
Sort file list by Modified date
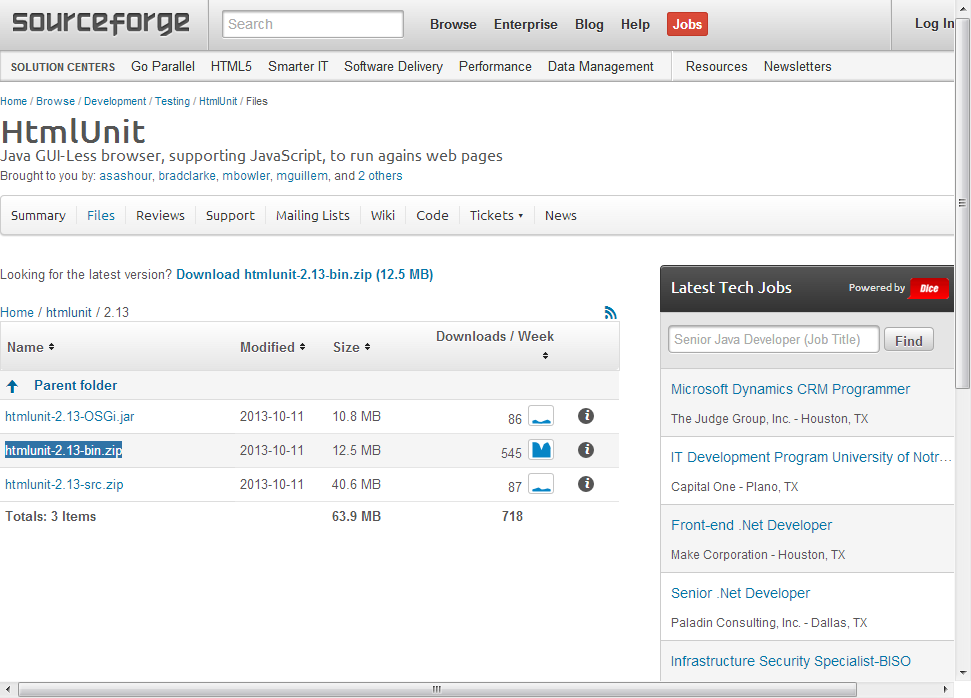tap(272, 347)
